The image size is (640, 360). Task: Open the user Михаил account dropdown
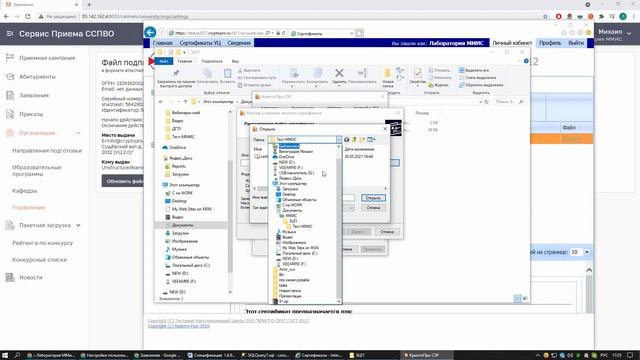click(629, 32)
